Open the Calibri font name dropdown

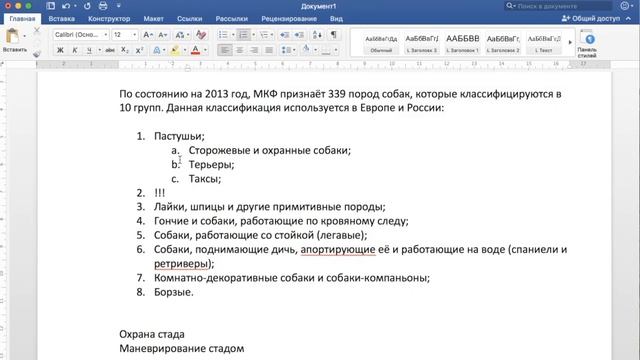(106, 35)
